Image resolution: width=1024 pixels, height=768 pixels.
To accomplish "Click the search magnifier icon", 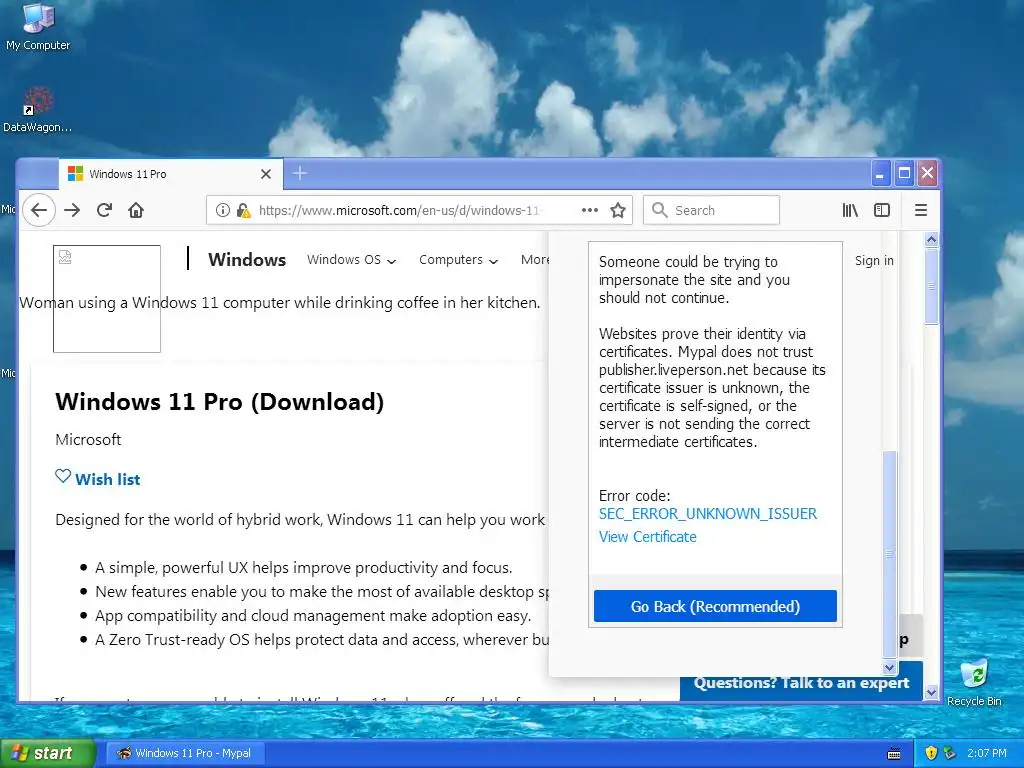I will pyautogui.click(x=660, y=210).
